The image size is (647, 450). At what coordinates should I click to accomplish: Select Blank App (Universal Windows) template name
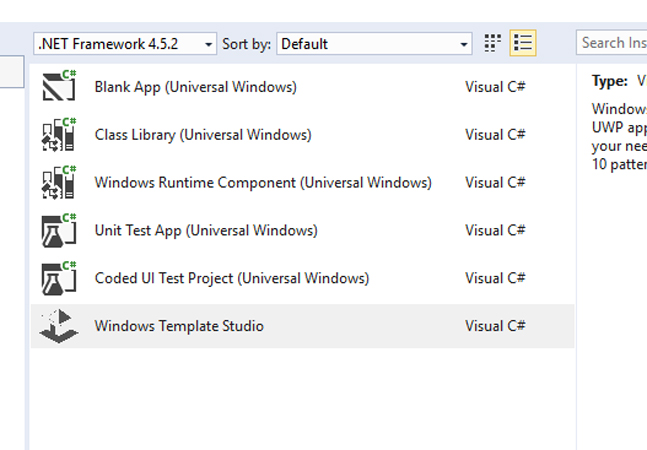(195, 87)
